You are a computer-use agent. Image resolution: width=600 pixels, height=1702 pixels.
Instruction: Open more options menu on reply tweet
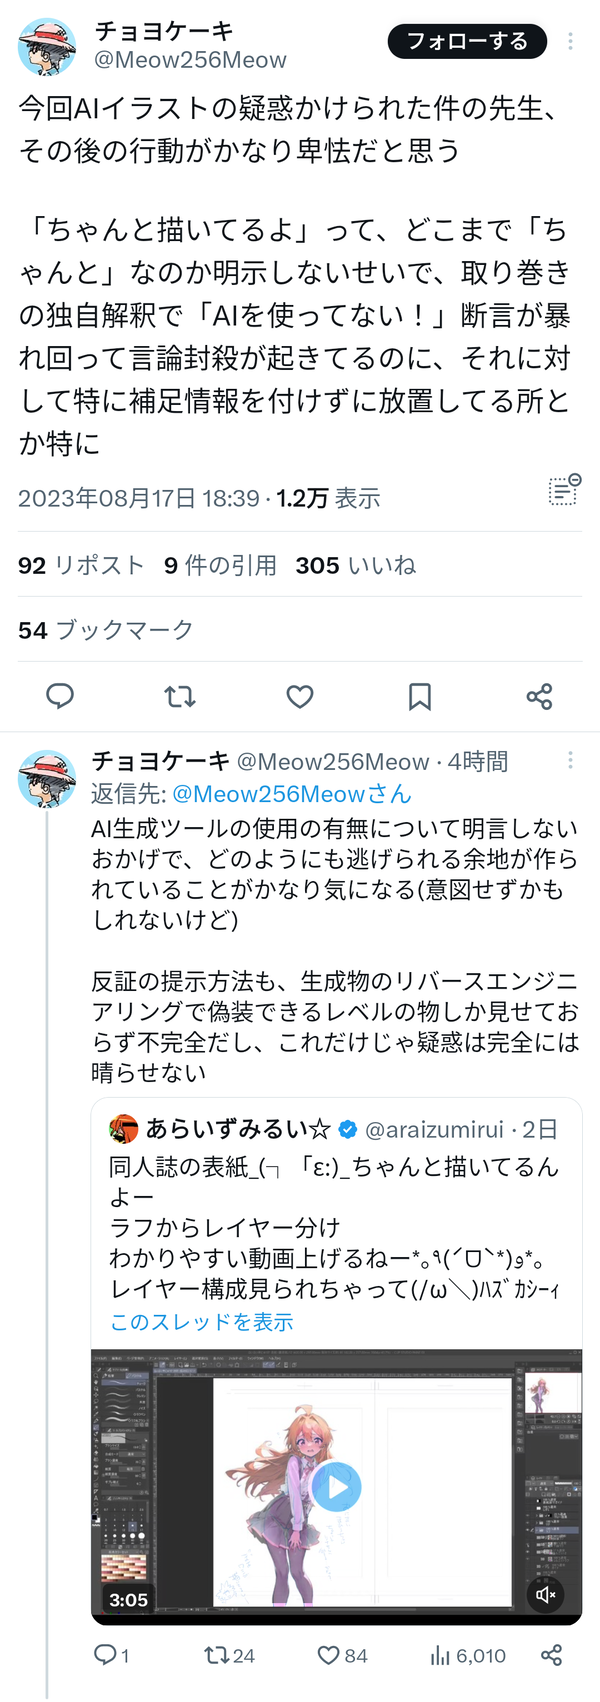(570, 760)
